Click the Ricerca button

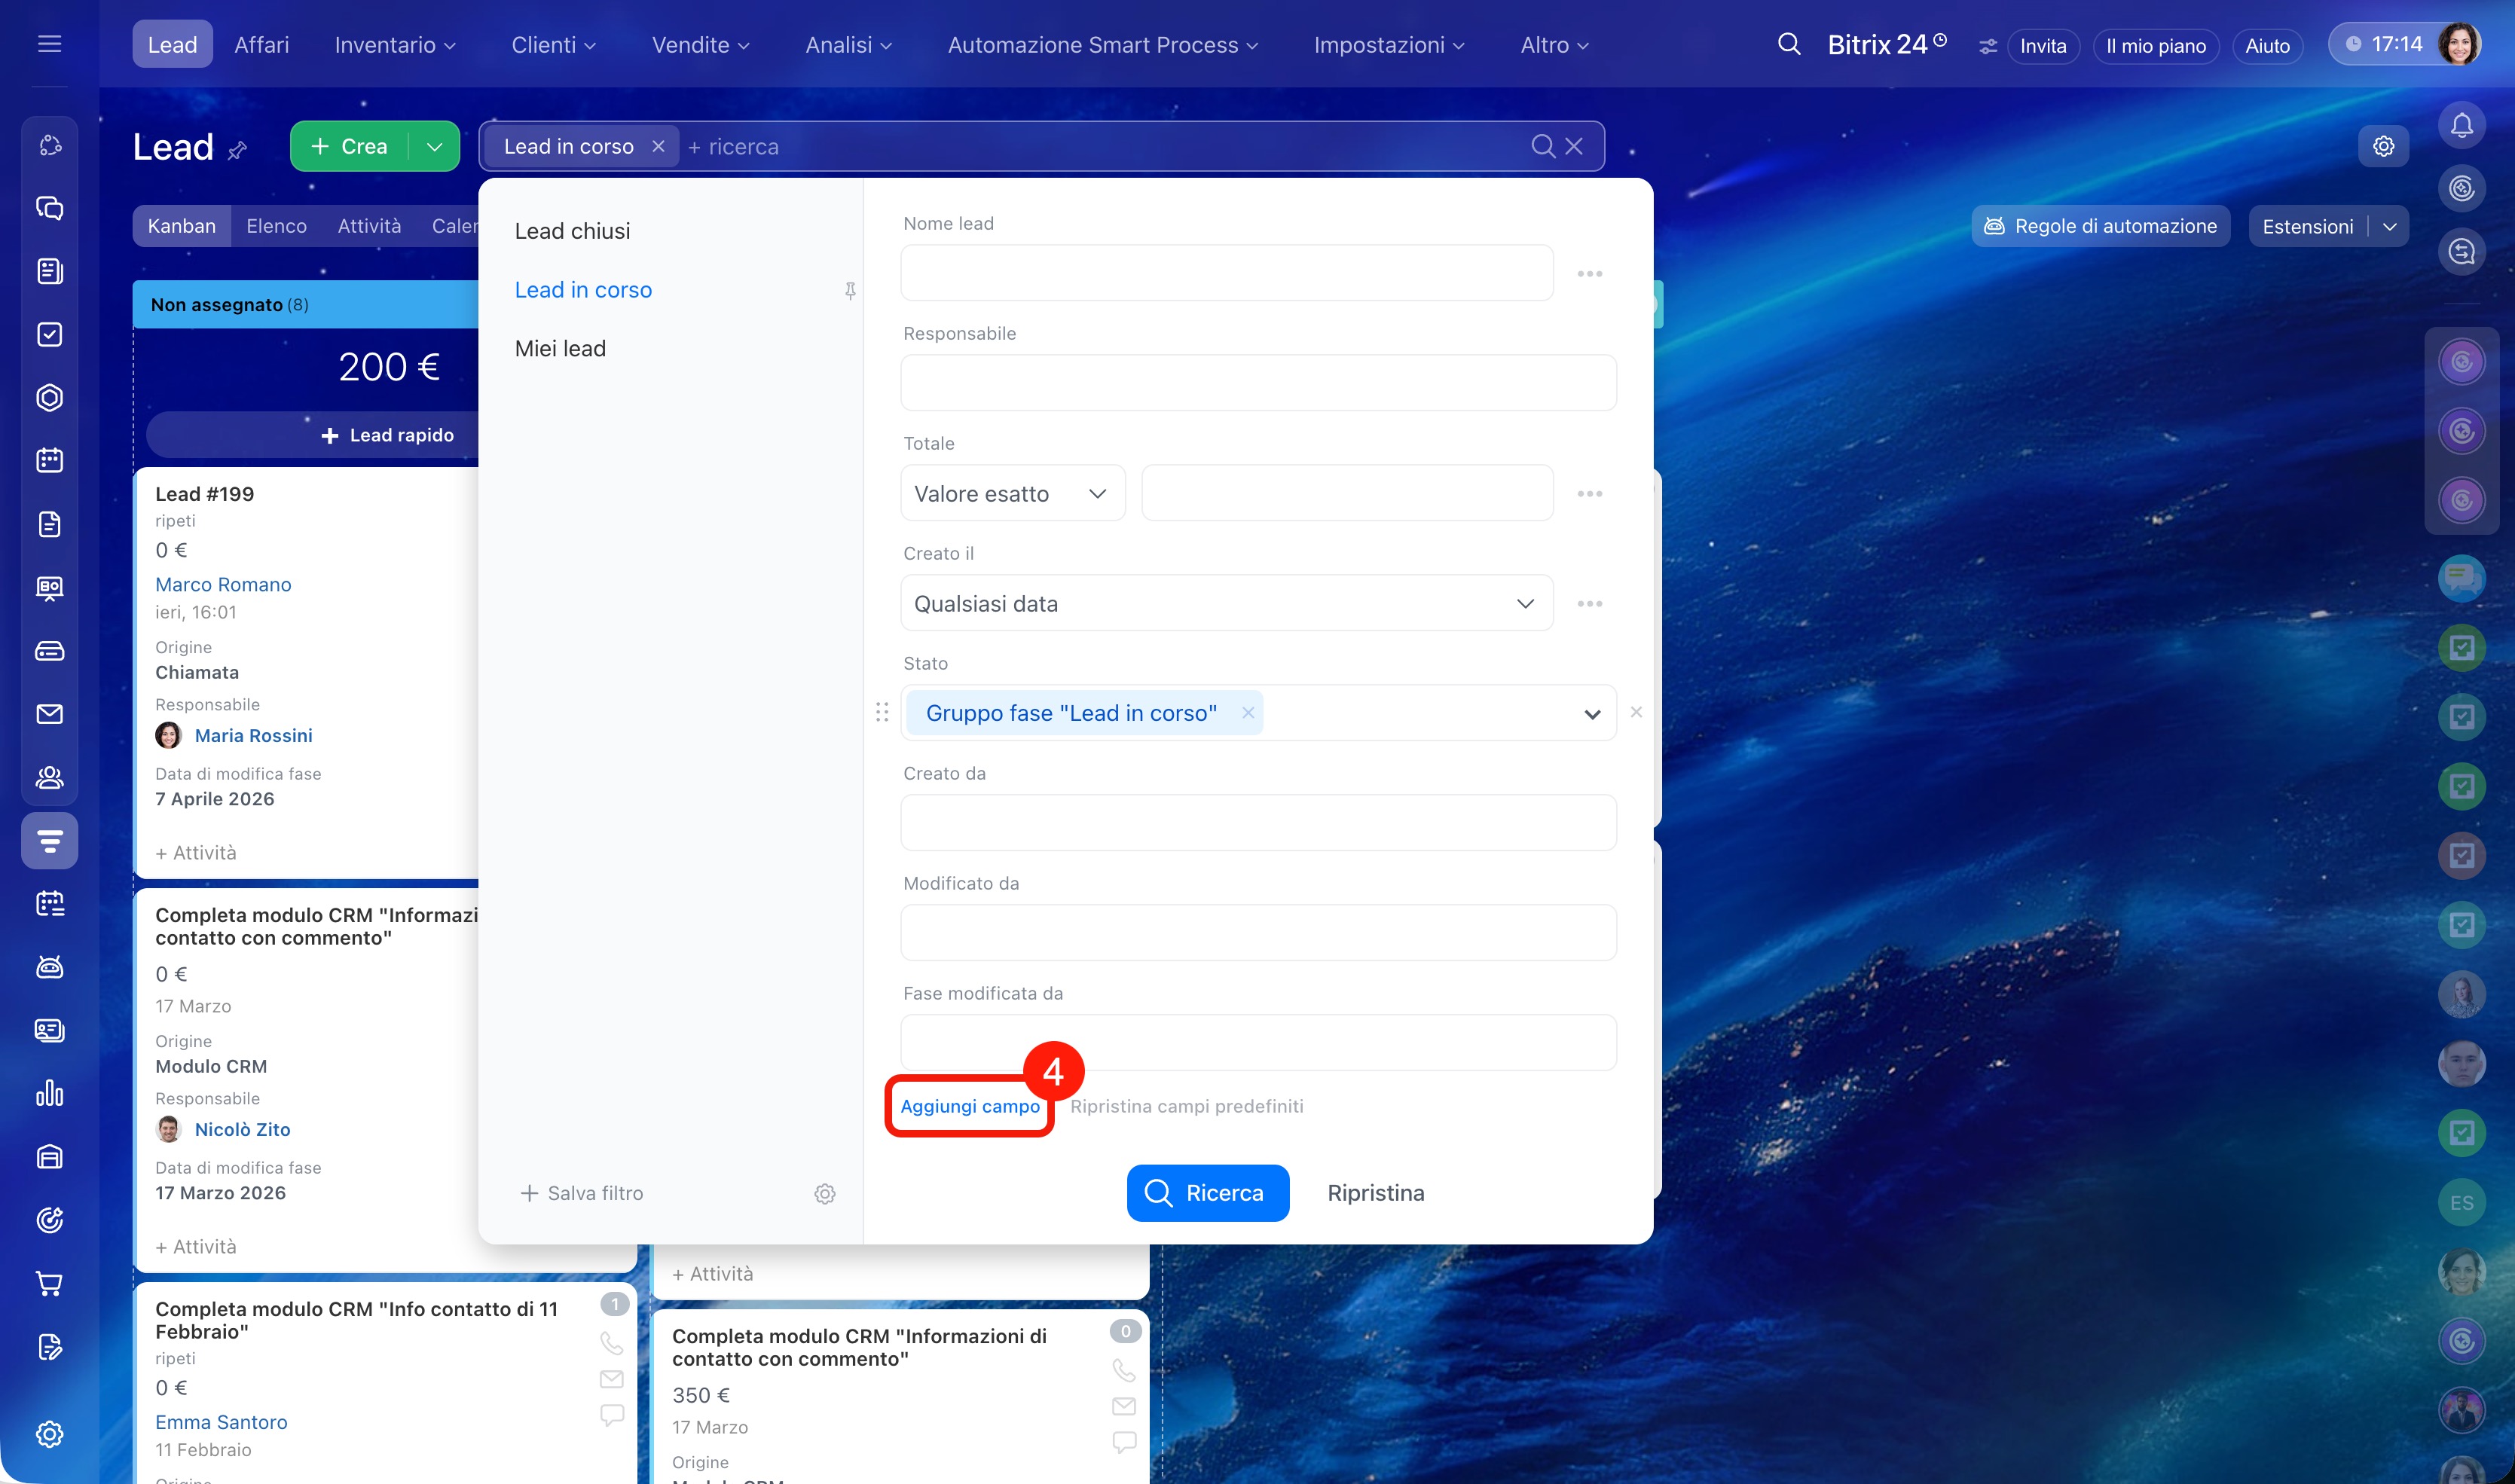1207,1193
